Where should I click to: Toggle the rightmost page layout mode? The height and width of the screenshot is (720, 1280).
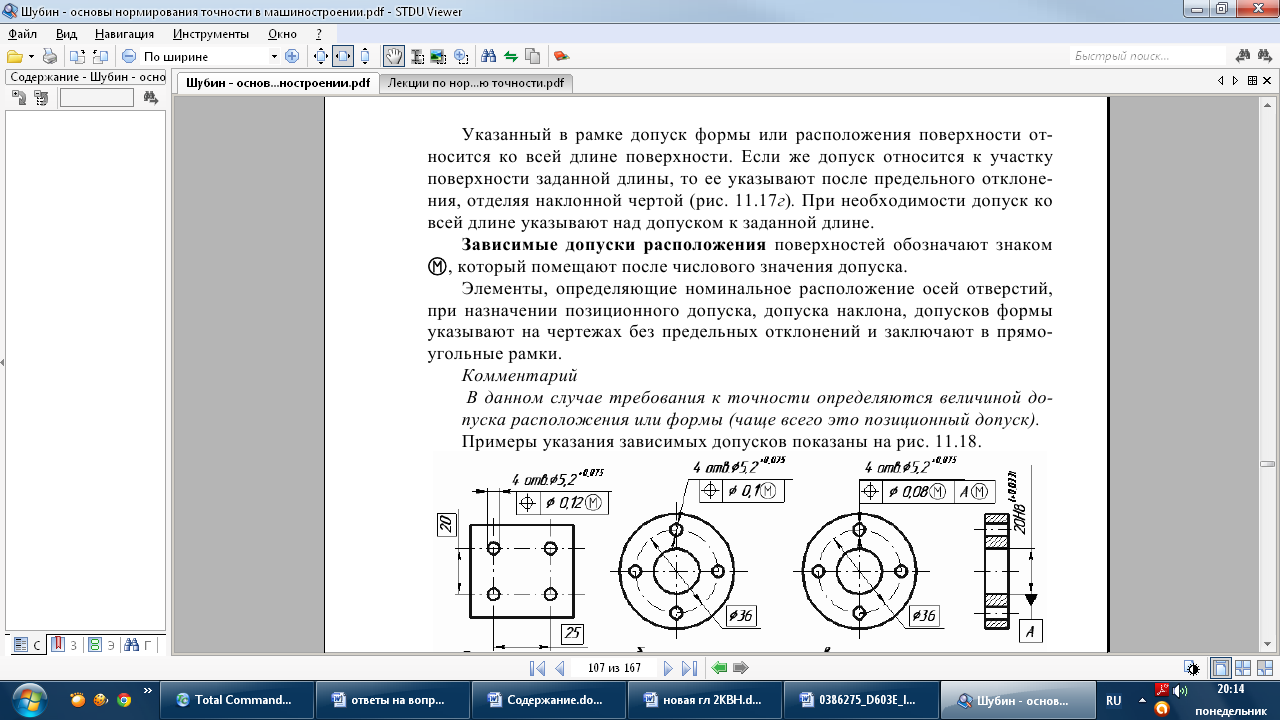[1265, 668]
